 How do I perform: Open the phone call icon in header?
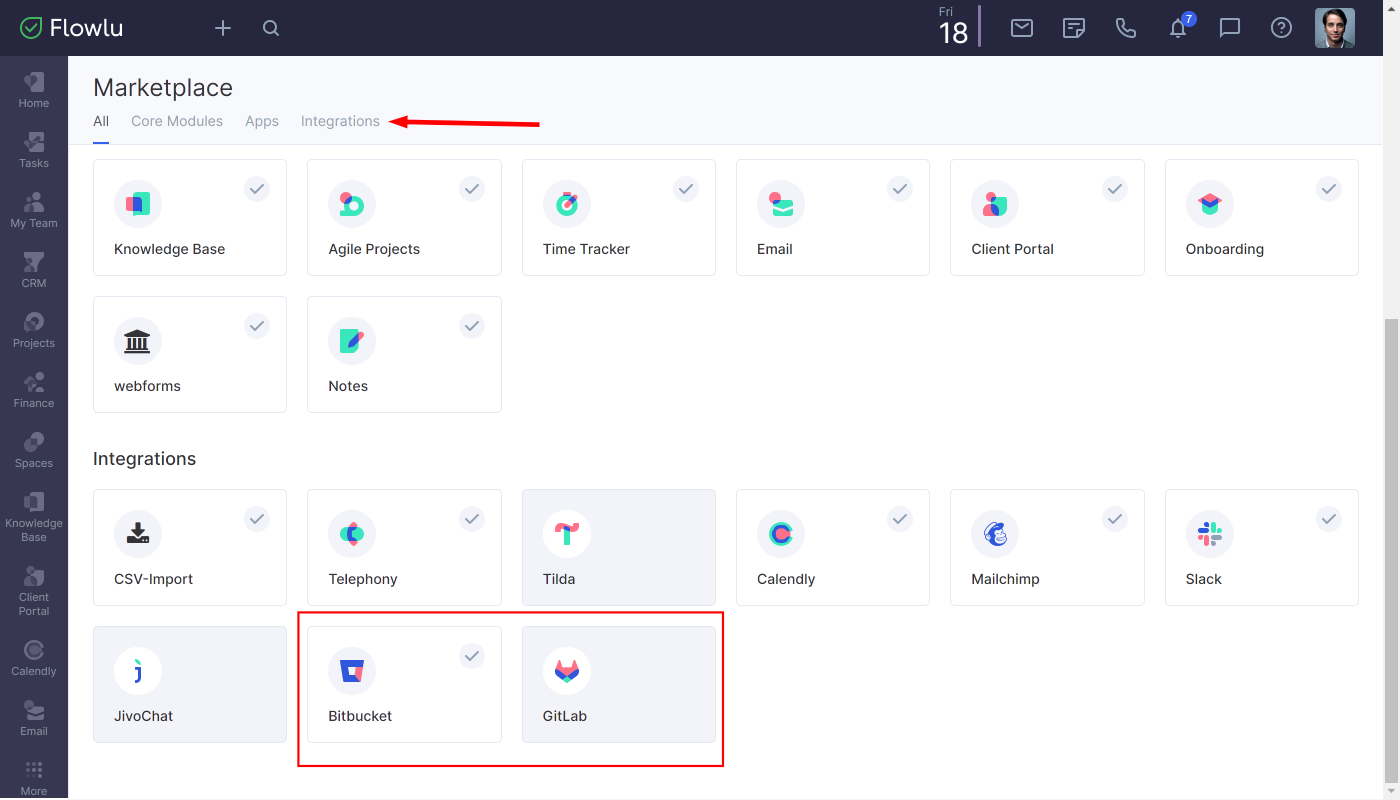(x=1126, y=28)
